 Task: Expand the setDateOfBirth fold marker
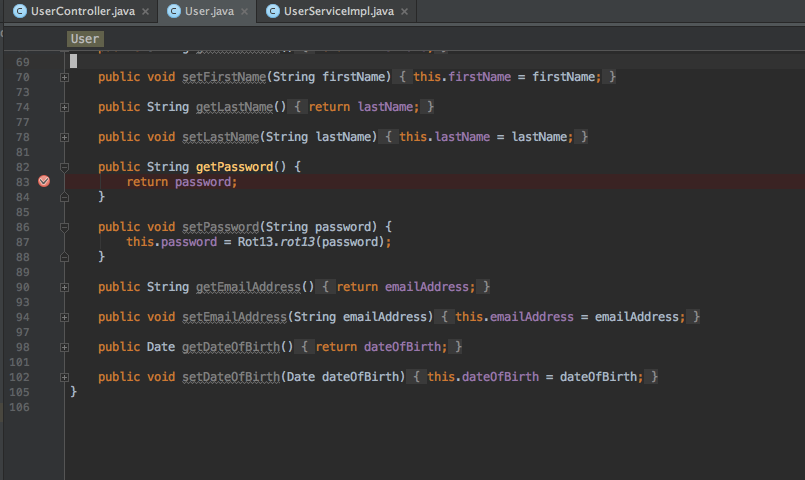(64, 377)
